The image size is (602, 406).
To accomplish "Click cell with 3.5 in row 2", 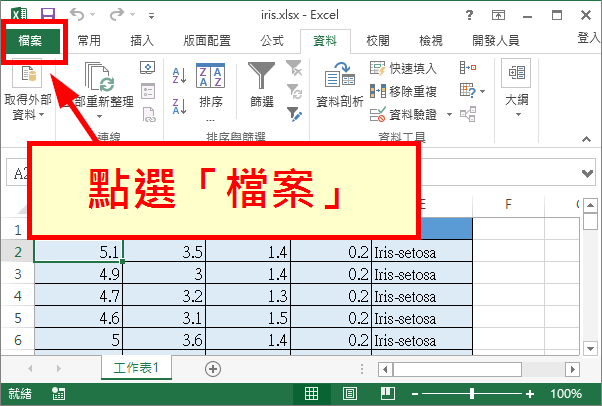I will (164, 252).
